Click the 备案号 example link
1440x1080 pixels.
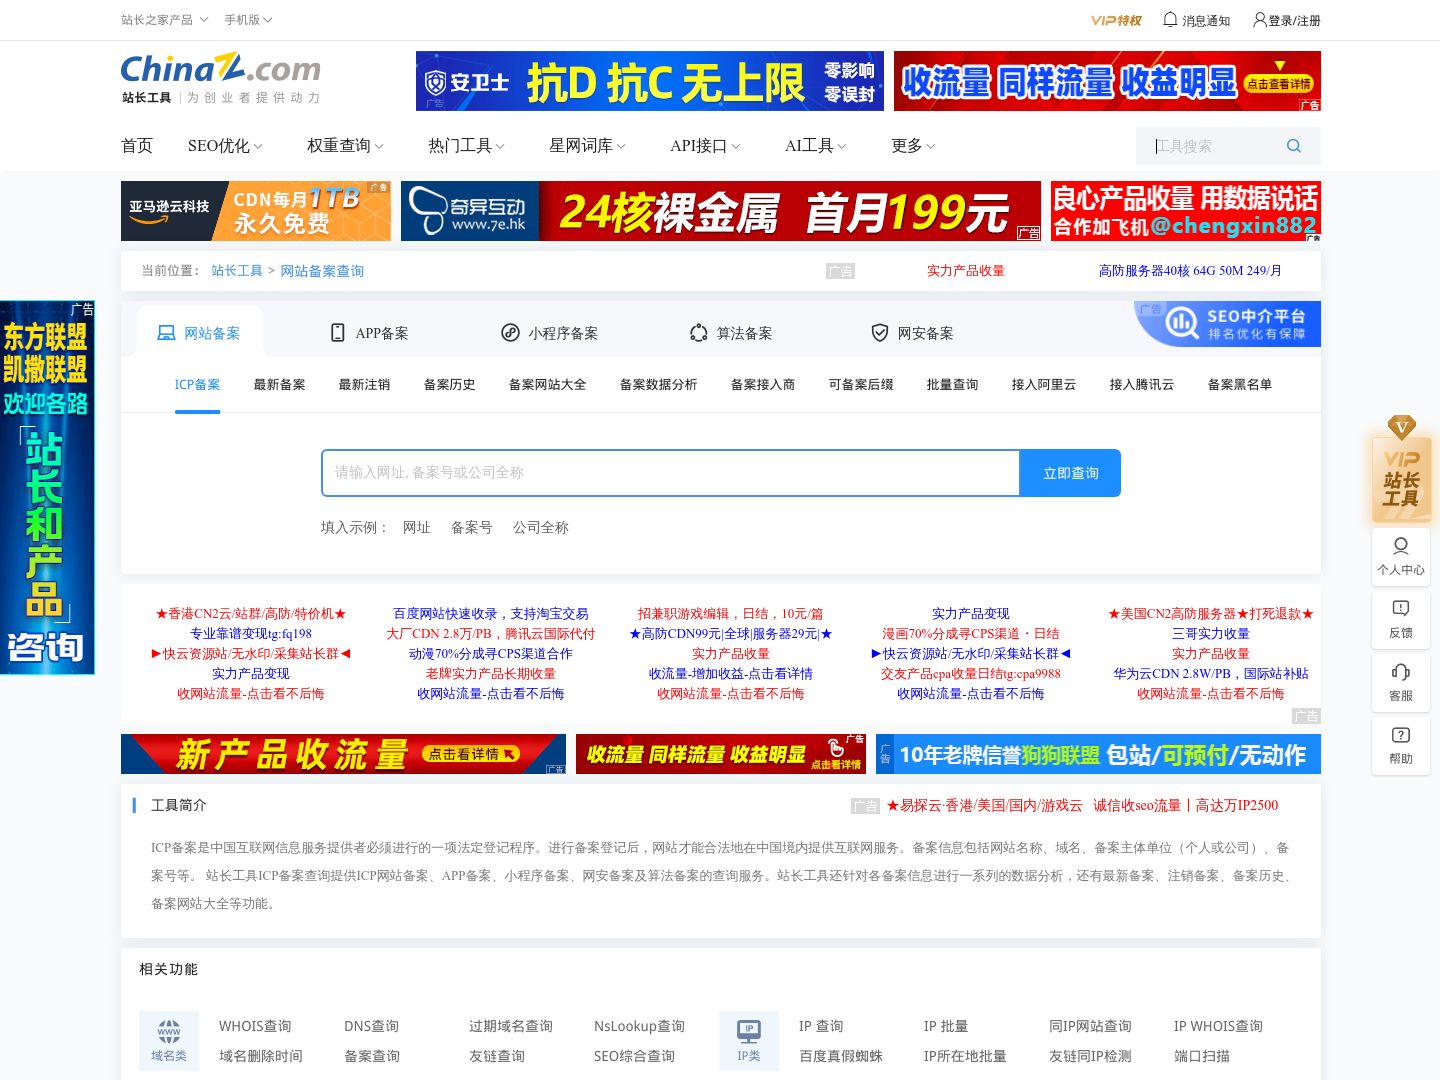(471, 528)
